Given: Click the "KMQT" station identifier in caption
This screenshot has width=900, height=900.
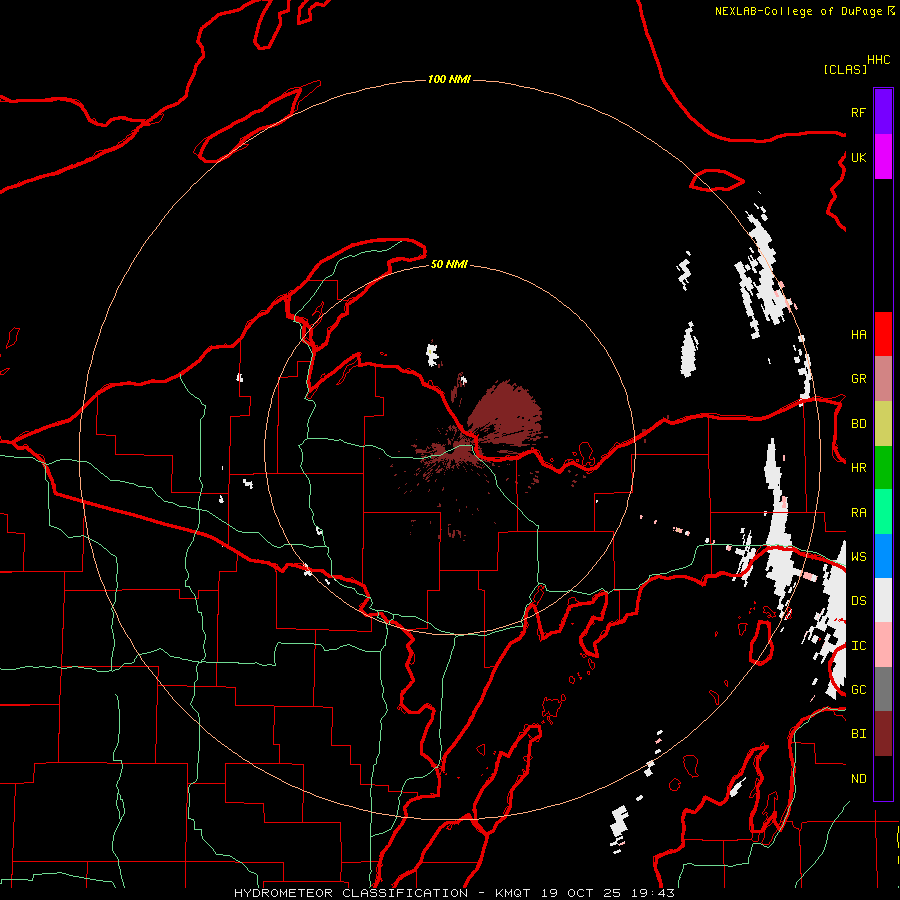Looking at the screenshot, I should pyautogui.click(x=513, y=893).
